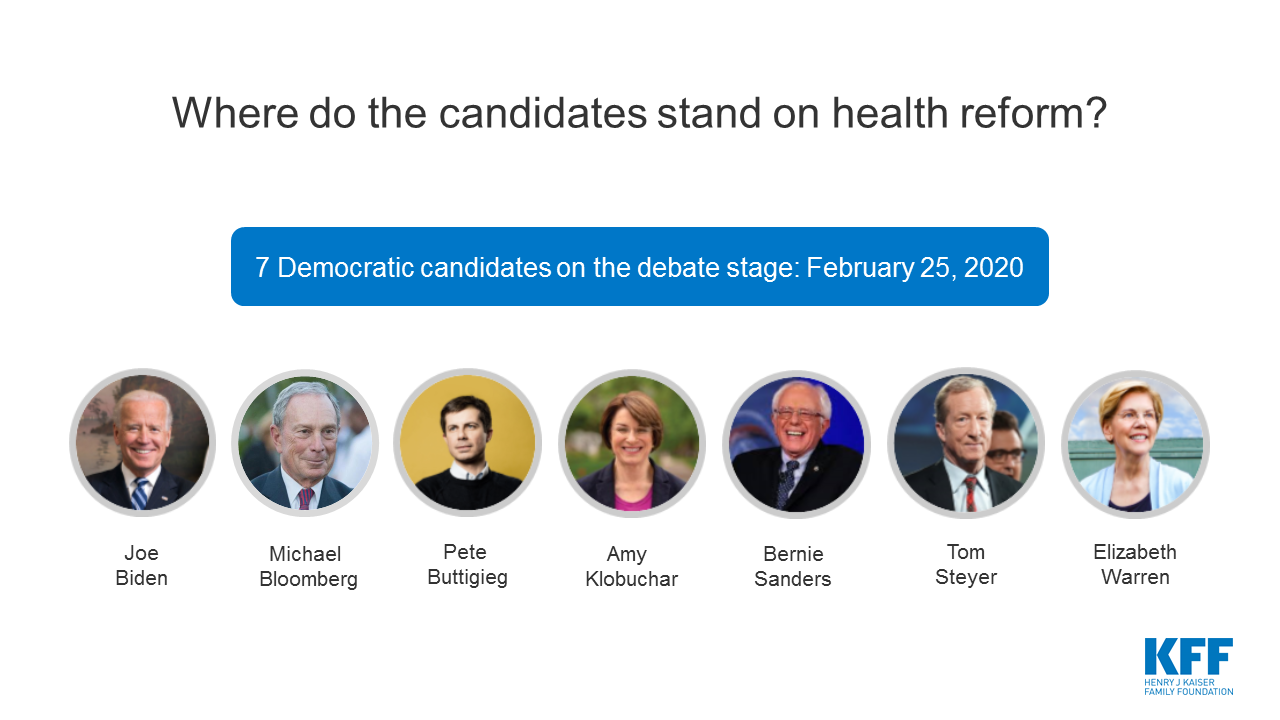The height and width of the screenshot is (720, 1280).
Task: Click 'February 25, 2020' in the banner
Action: point(915,268)
